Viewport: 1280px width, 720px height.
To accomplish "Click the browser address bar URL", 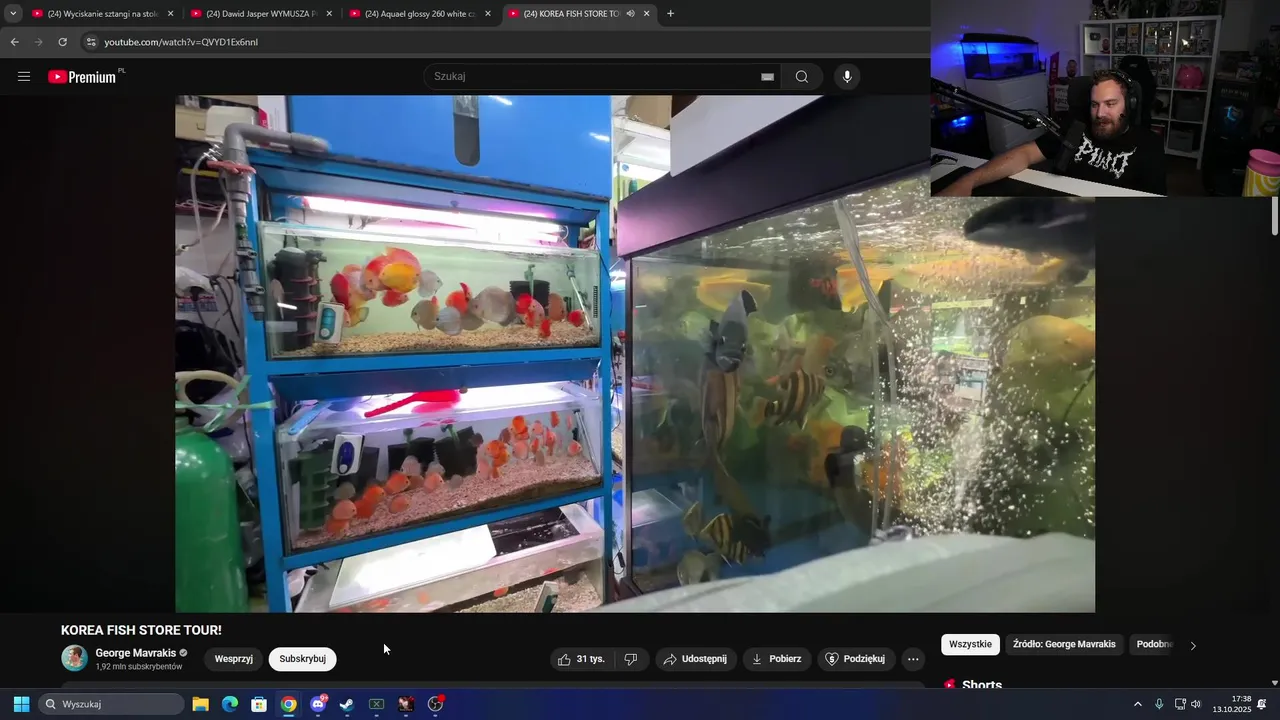I will (181, 42).
